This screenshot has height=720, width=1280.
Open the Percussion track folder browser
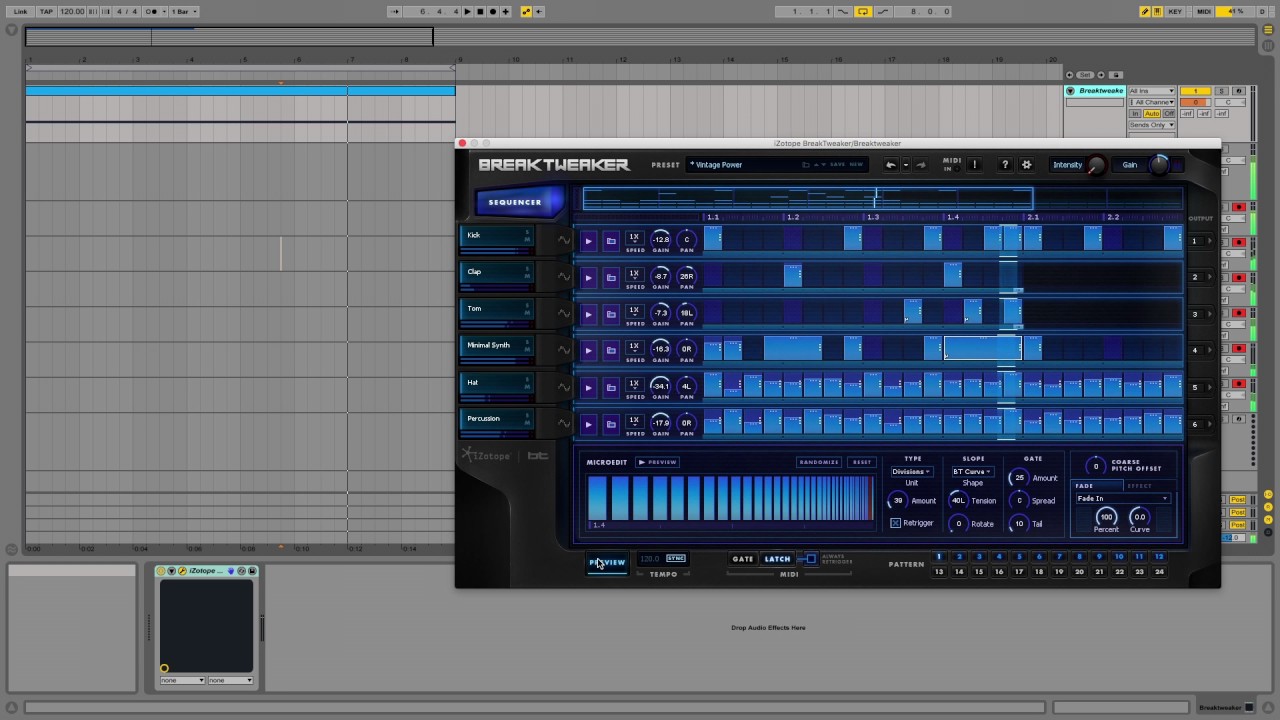pyautogui.click(x=611, y=424)
